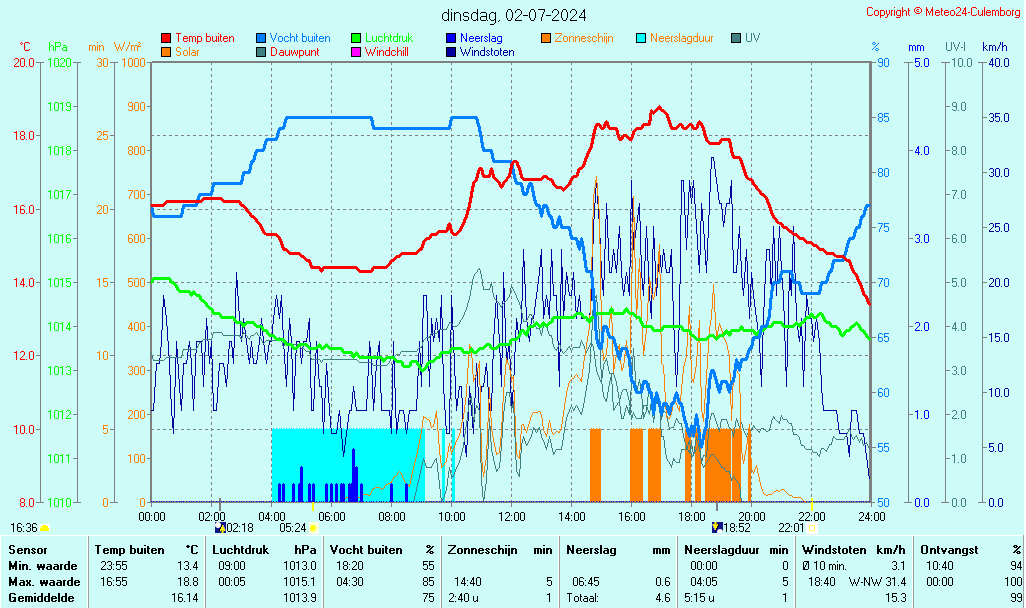Click the chart title dinsdag, 02-07-2024
The image size is (1026, 608).
(x=514, y=15)
